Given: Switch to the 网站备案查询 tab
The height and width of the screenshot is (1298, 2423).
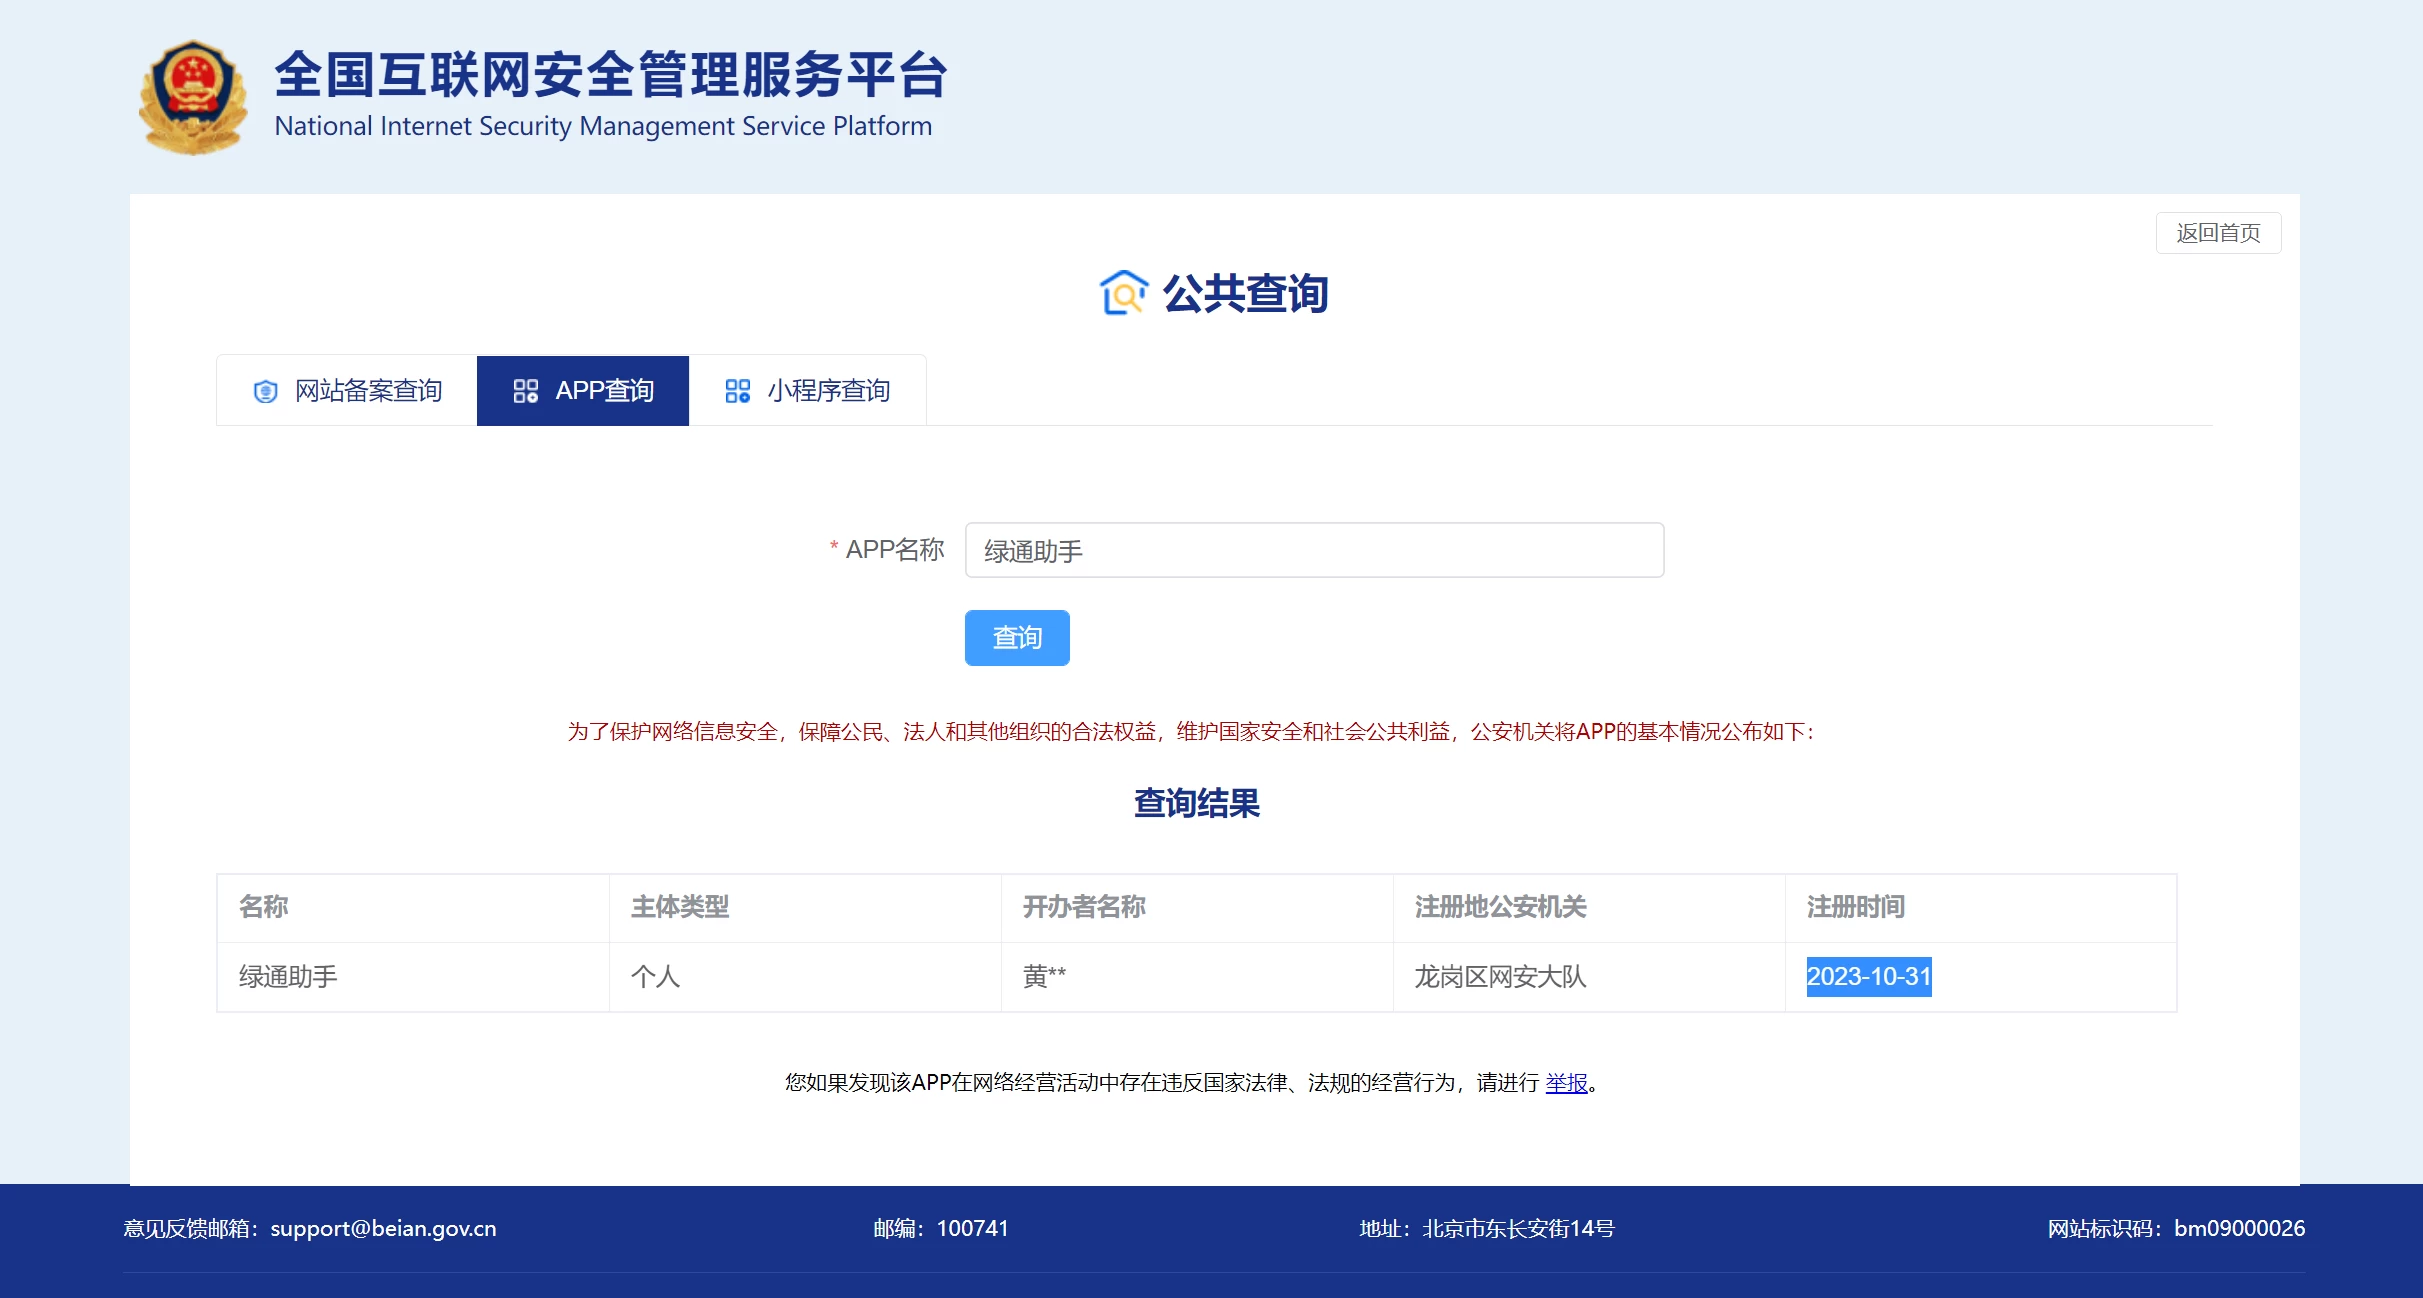Looking at the screenshot, I should click(347, 391).
